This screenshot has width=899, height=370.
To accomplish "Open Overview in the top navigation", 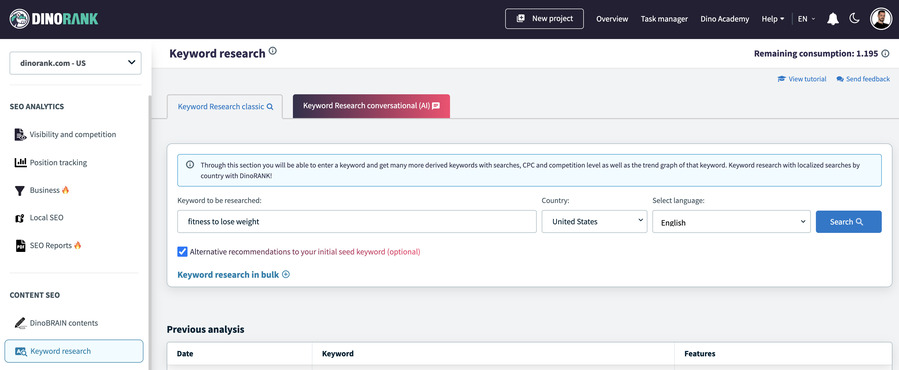I will tap(612, 19).
